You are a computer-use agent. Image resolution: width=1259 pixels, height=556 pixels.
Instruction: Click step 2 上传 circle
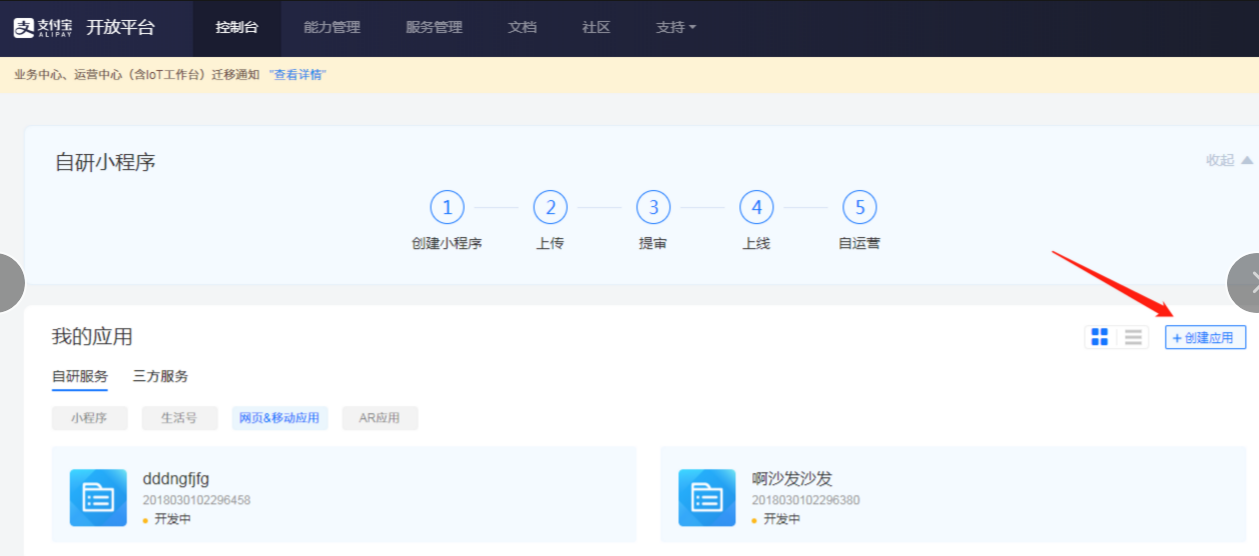click(550, 208)
